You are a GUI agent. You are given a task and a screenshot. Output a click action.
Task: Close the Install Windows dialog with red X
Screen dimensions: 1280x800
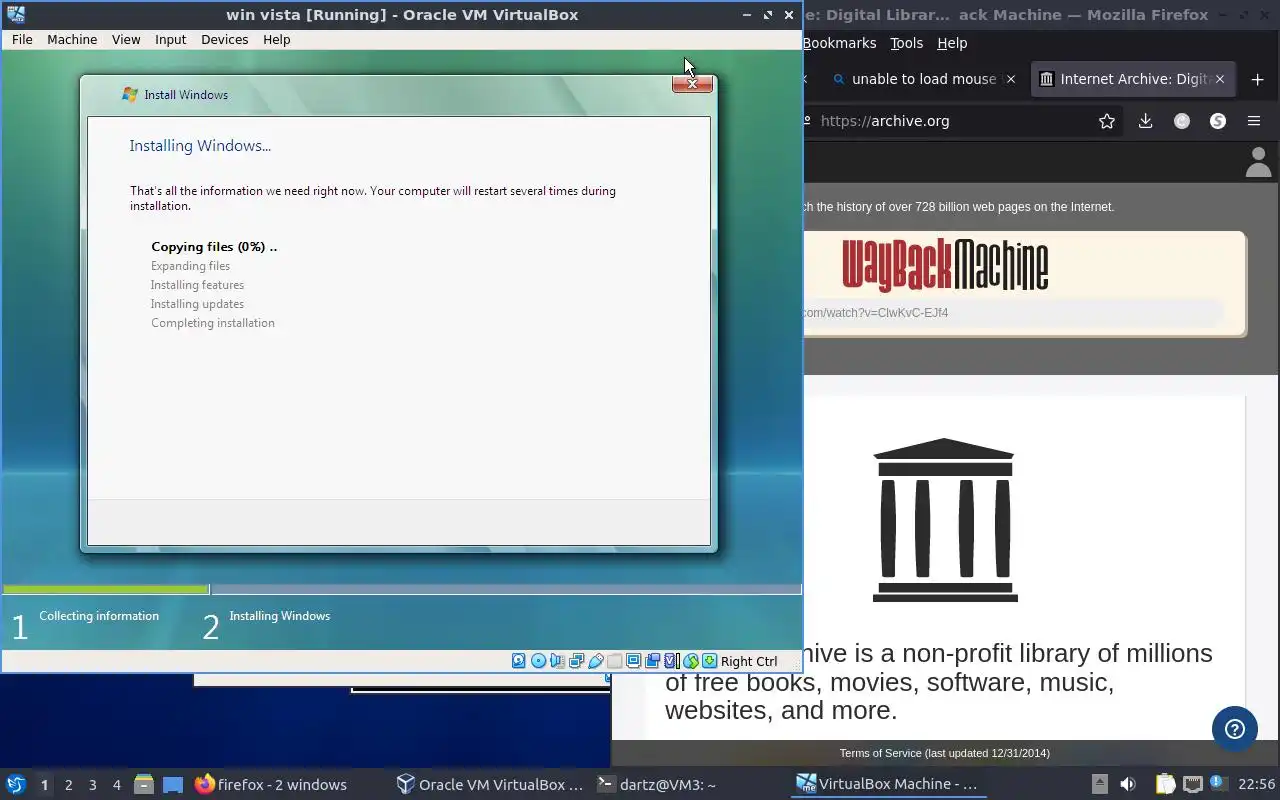click(x=692, y=84)
